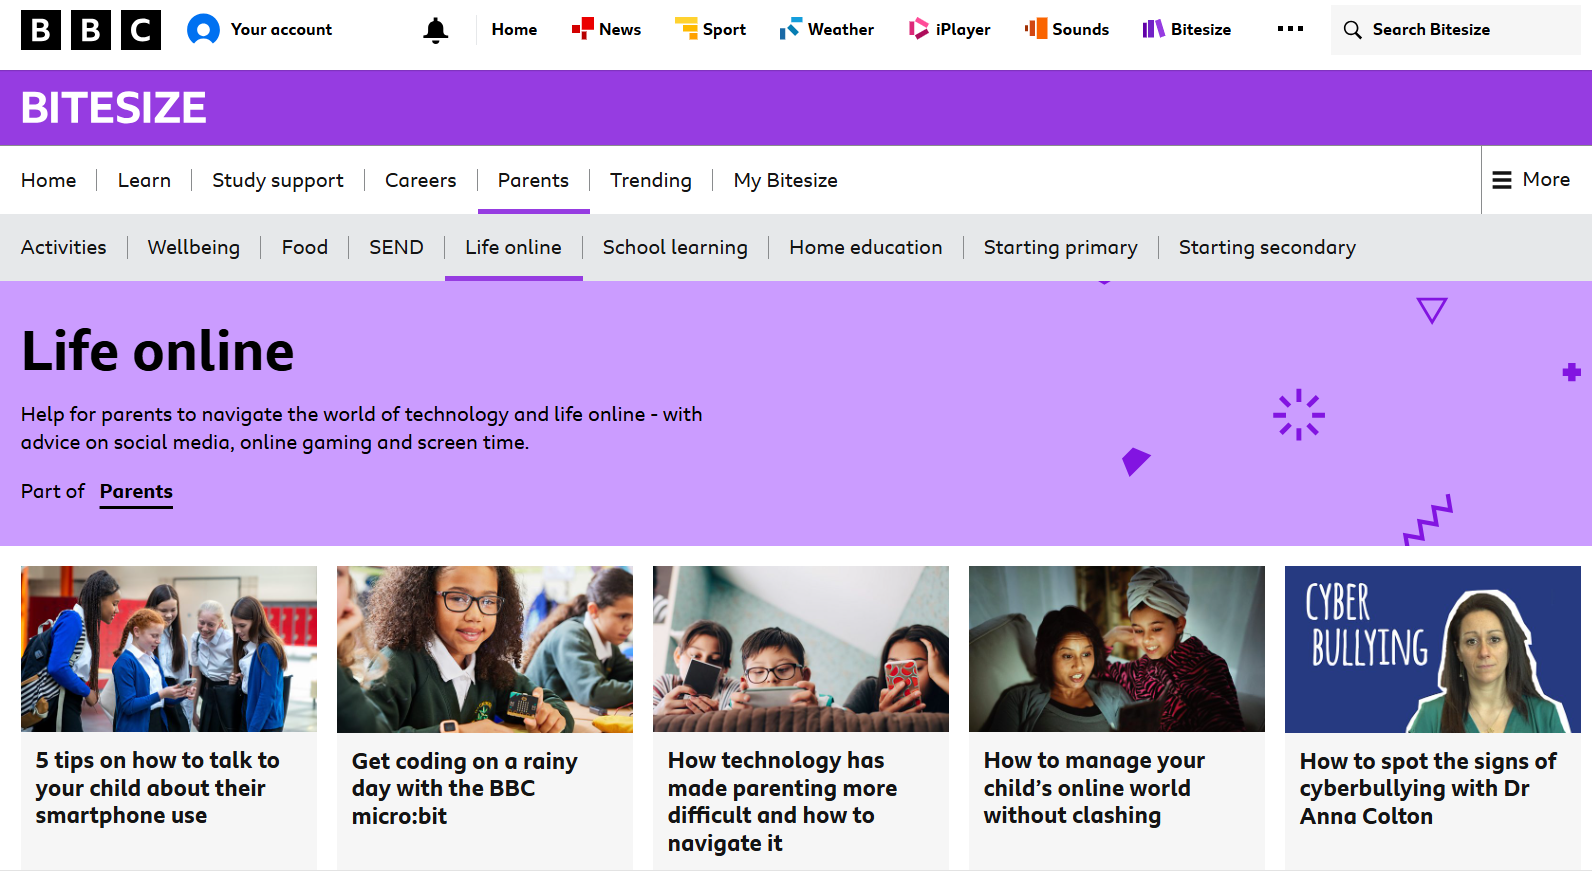Follow the Parents link under Part of
Image resolution: width=1592 pixels, height=871 pixels.
point(136,492)
